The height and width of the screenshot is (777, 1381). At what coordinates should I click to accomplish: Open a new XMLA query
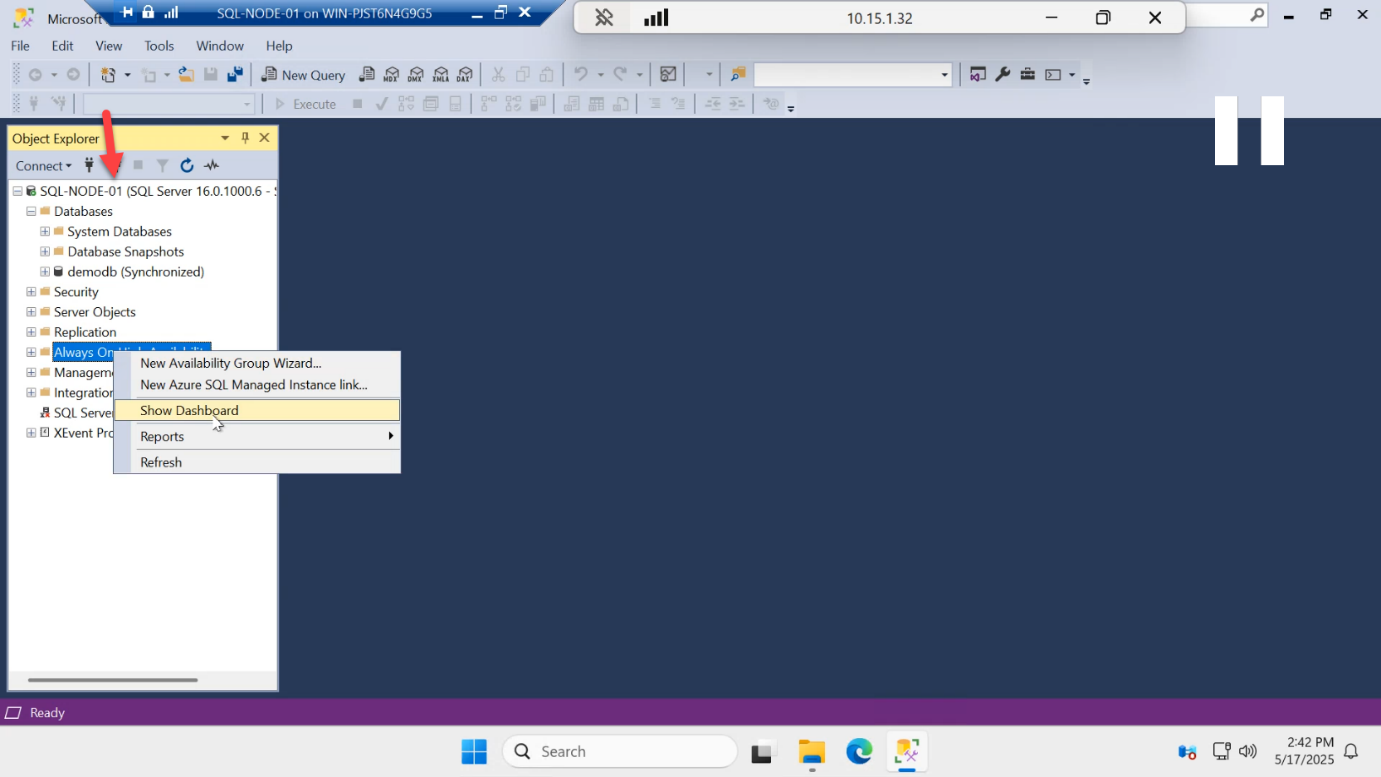(440, 75)
